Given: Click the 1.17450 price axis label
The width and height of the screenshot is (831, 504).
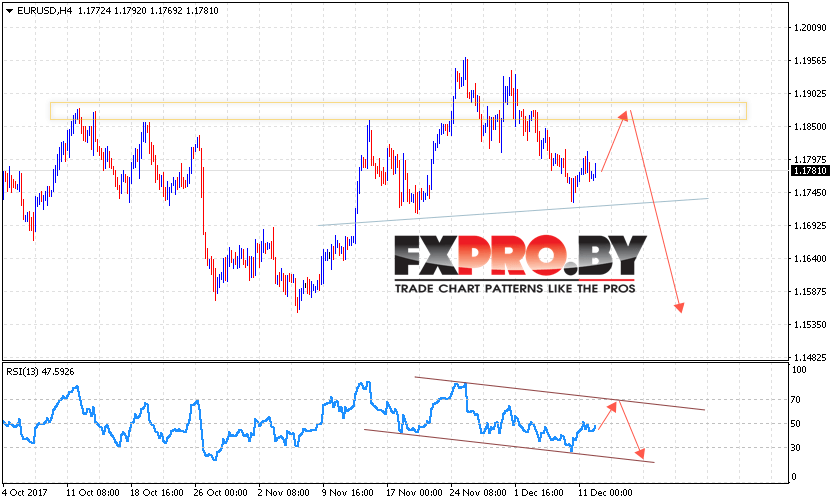Looking at the screenshot, I should pos(810,193).
